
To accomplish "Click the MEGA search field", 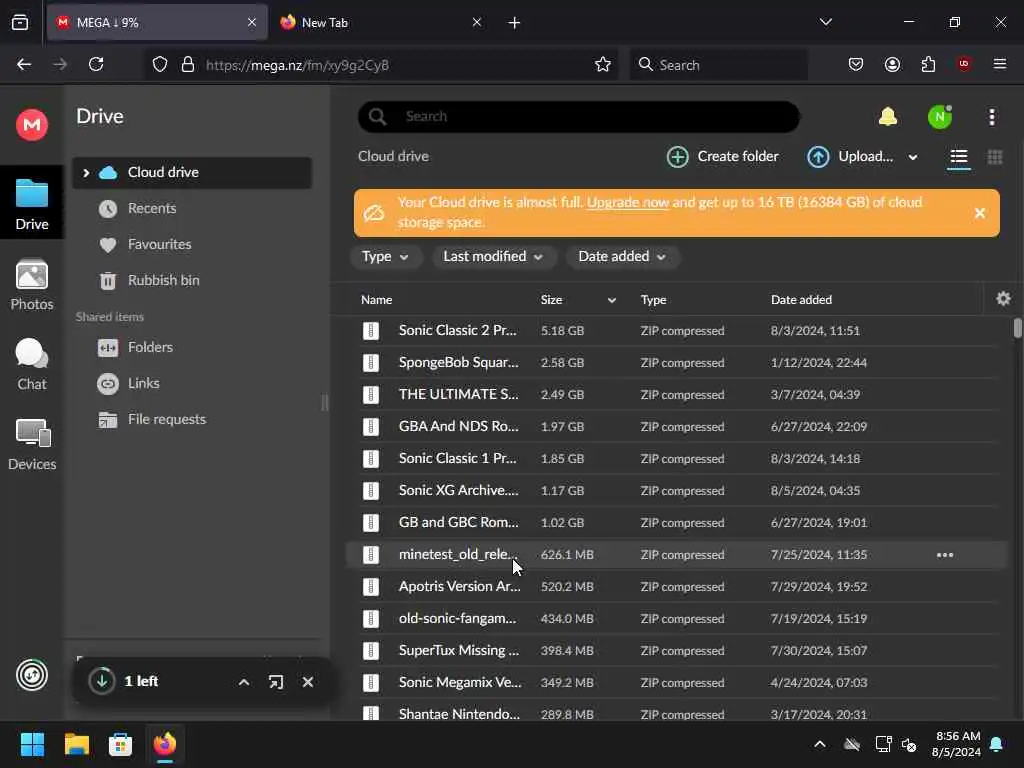I will tap(579, 117).
